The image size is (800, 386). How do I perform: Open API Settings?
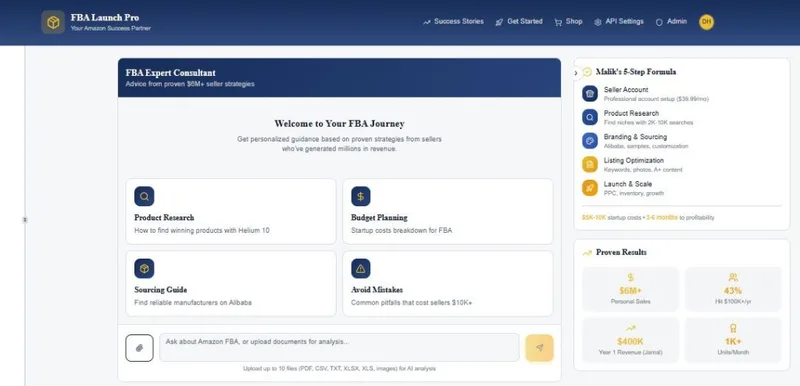[619, 21]
